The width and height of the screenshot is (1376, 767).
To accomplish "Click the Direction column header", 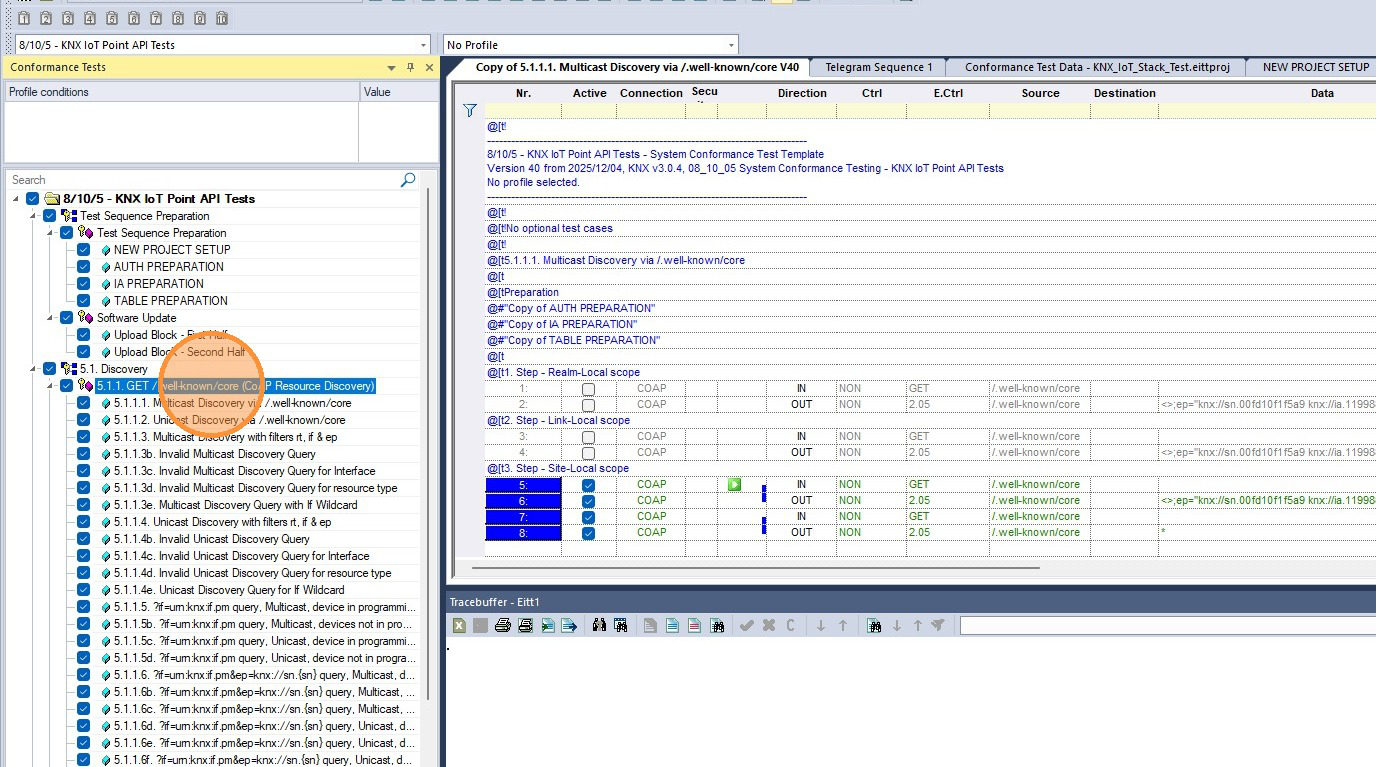I will (802, 93).
